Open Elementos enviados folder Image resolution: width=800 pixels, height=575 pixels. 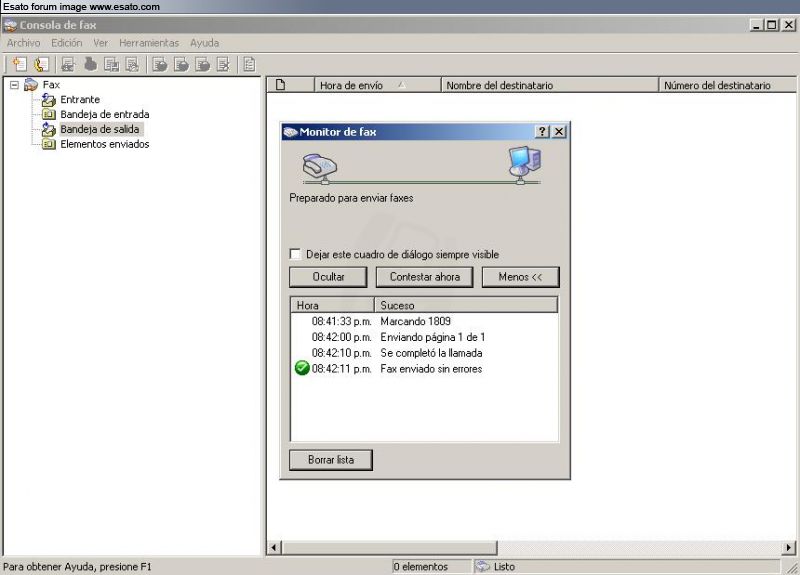pos(104,144)
